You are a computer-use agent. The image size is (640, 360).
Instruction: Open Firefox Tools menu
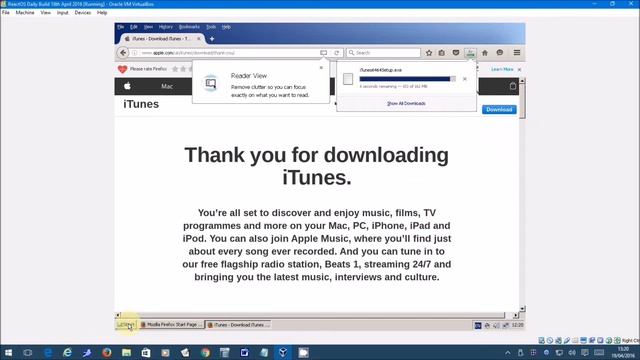tap(211, 27)
